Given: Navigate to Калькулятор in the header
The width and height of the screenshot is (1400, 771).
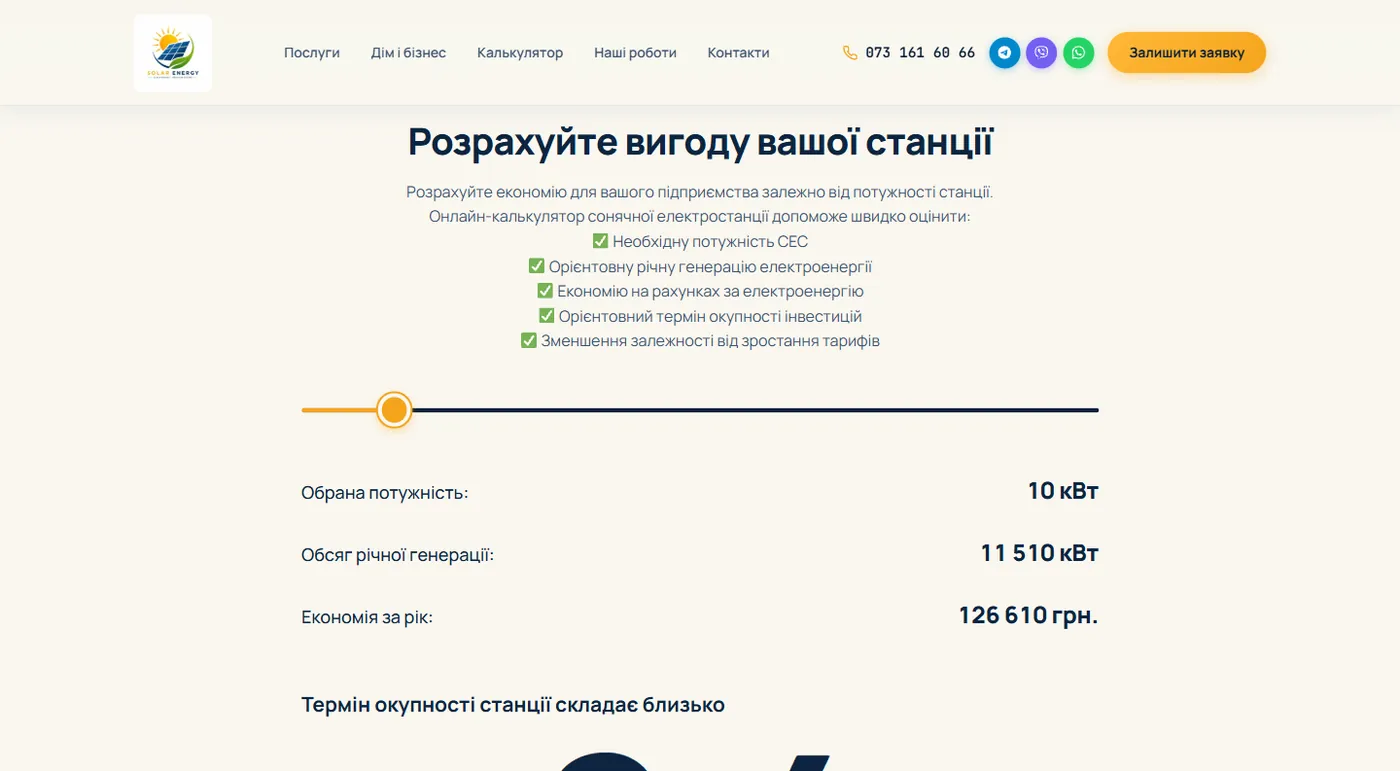Looking at the screenshot, I should tap(520, 53).
